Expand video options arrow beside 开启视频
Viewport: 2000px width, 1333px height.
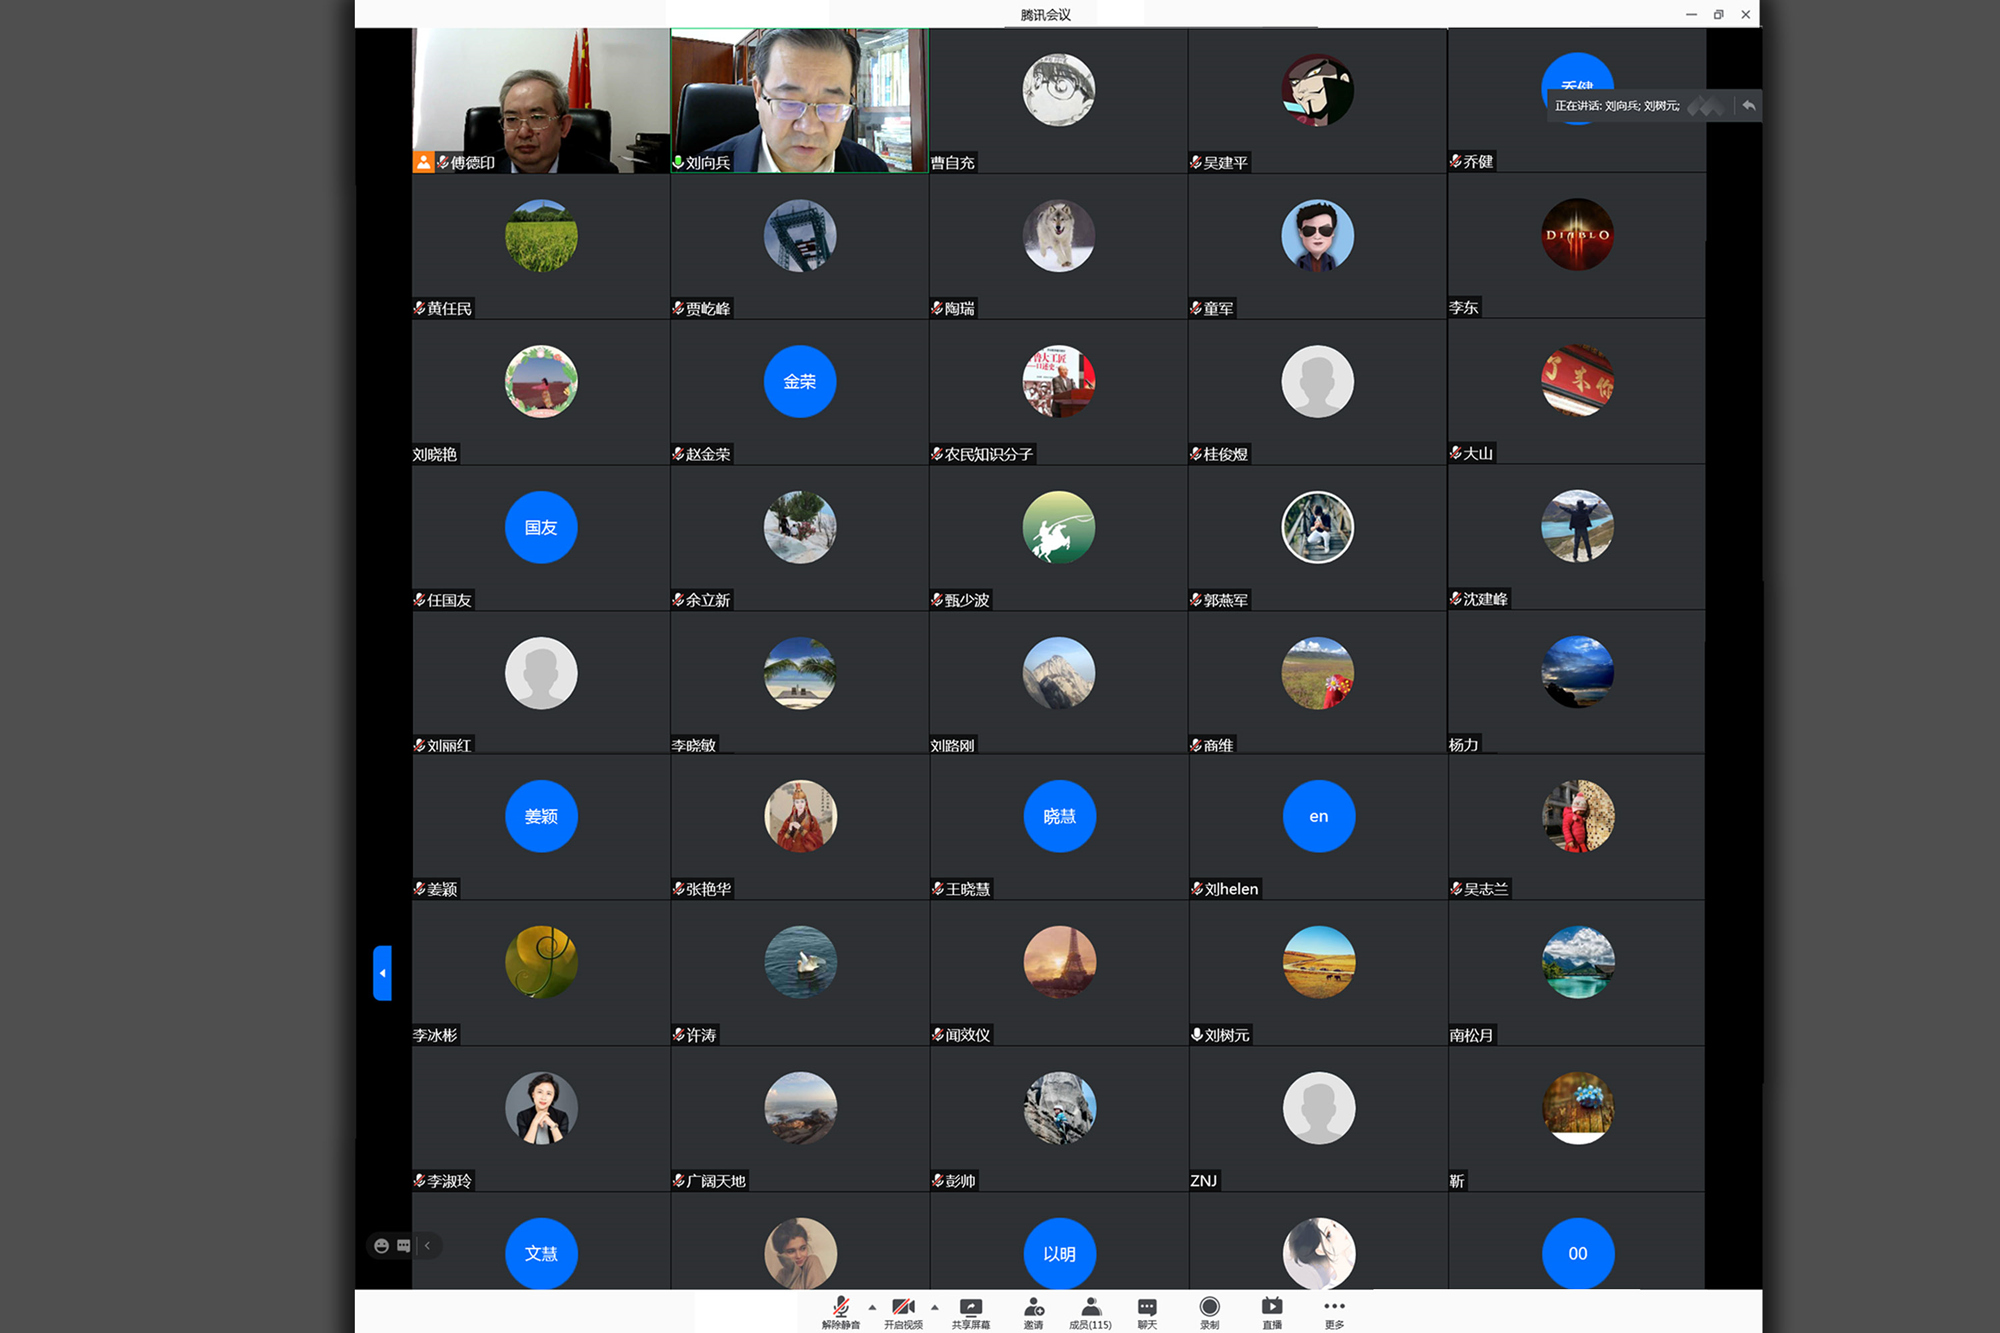click(935, 1307)
